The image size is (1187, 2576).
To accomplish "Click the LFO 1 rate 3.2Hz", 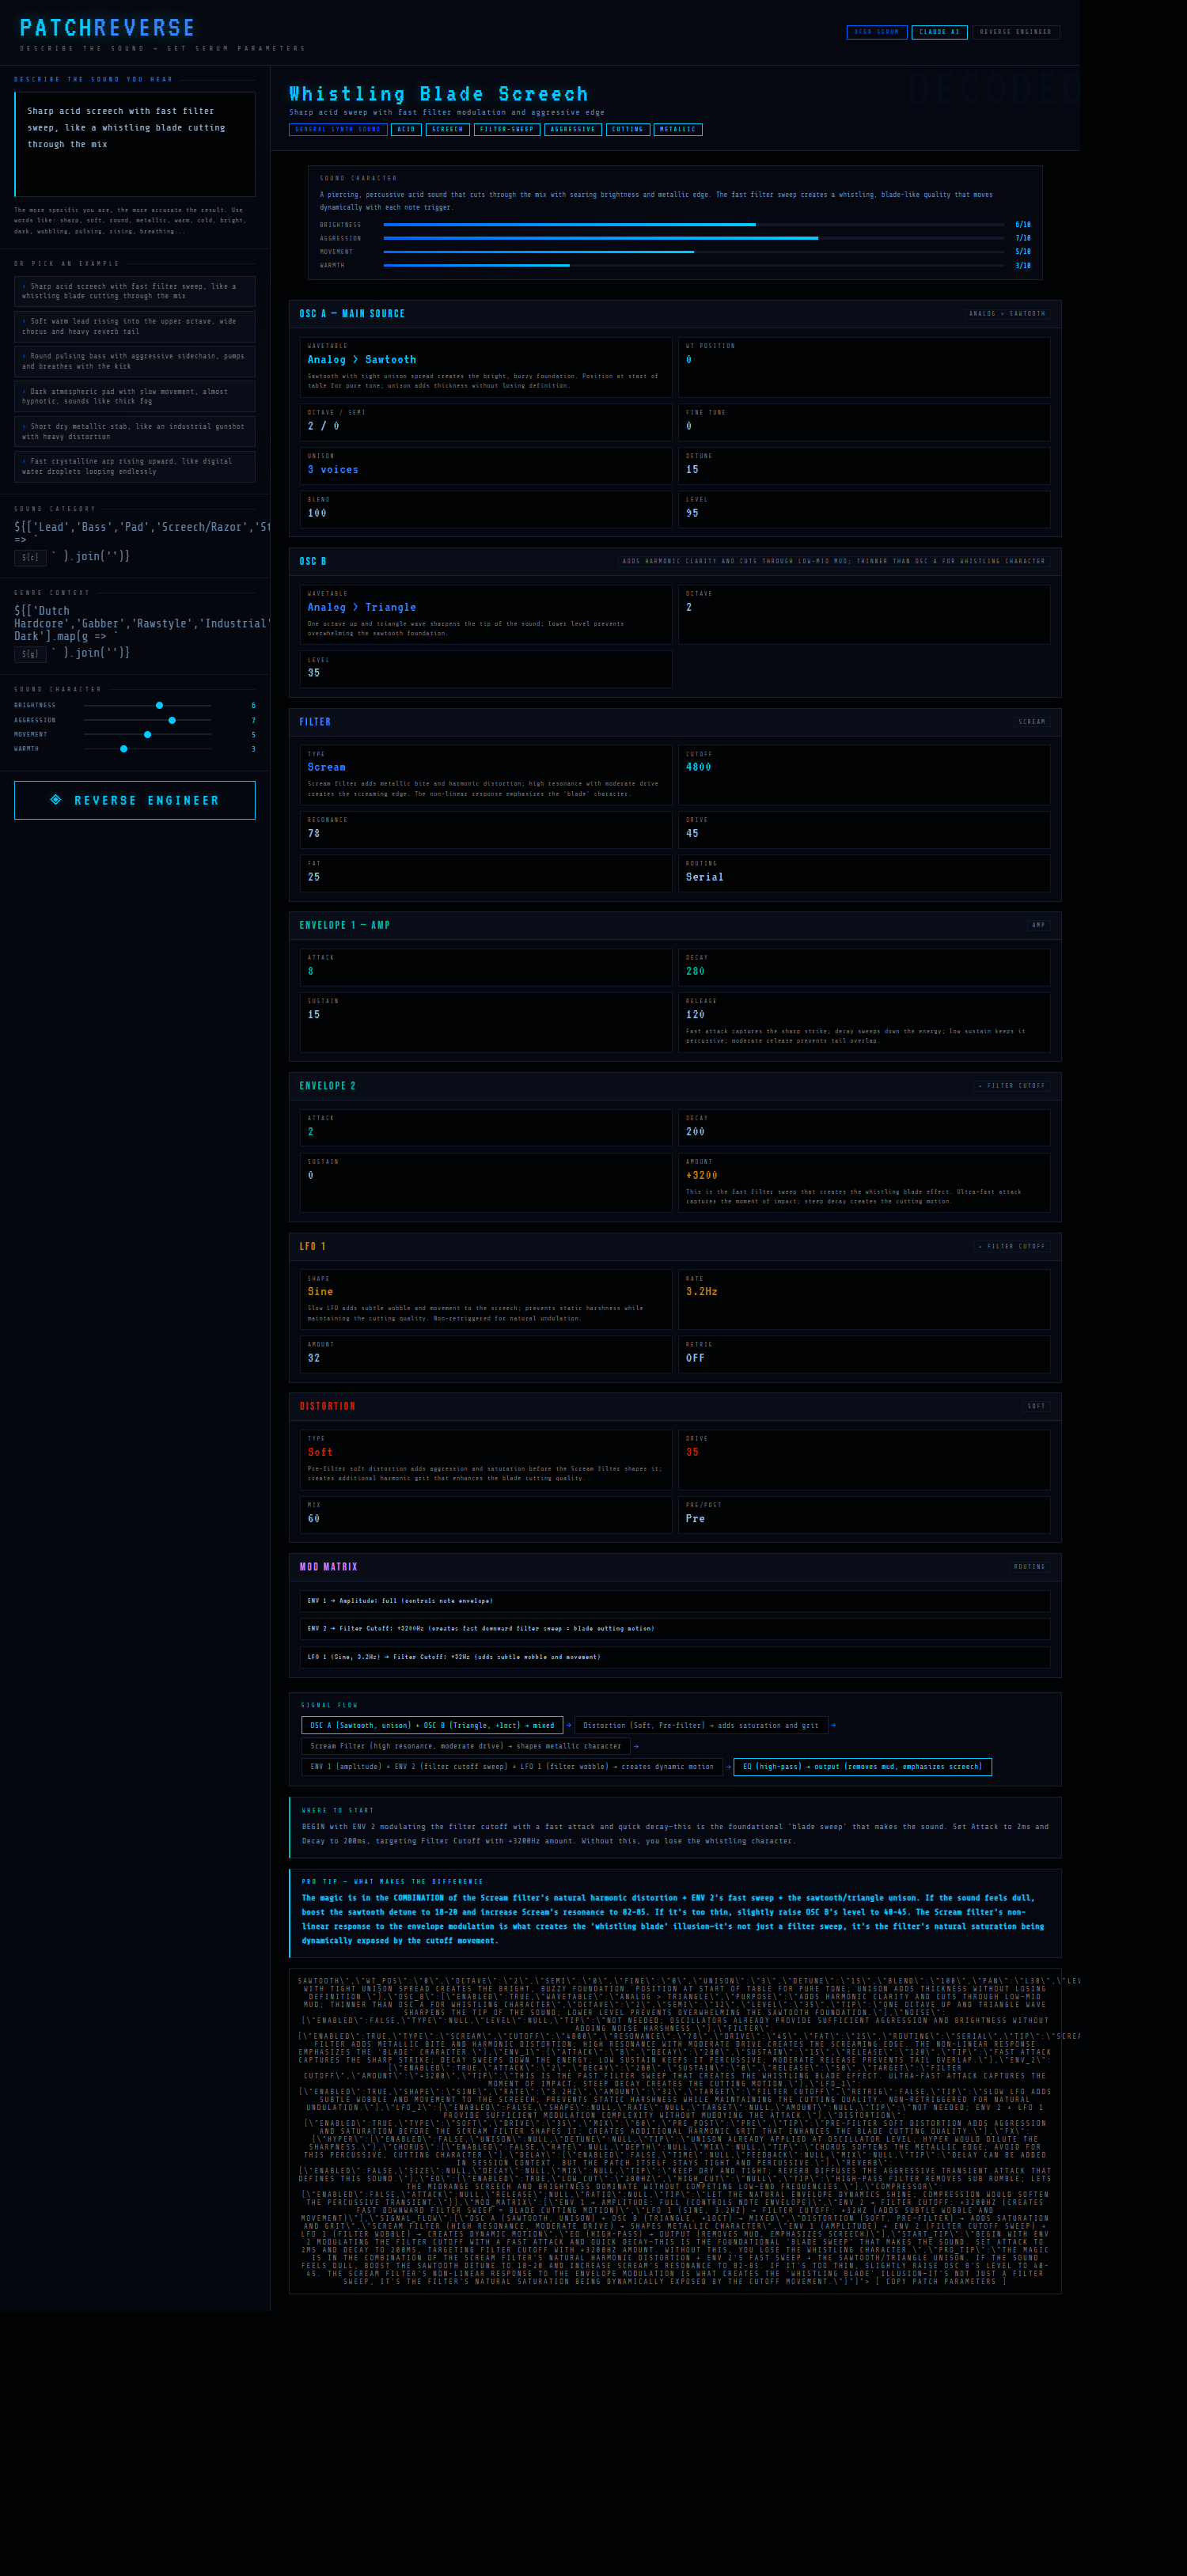I will 702,1291.
